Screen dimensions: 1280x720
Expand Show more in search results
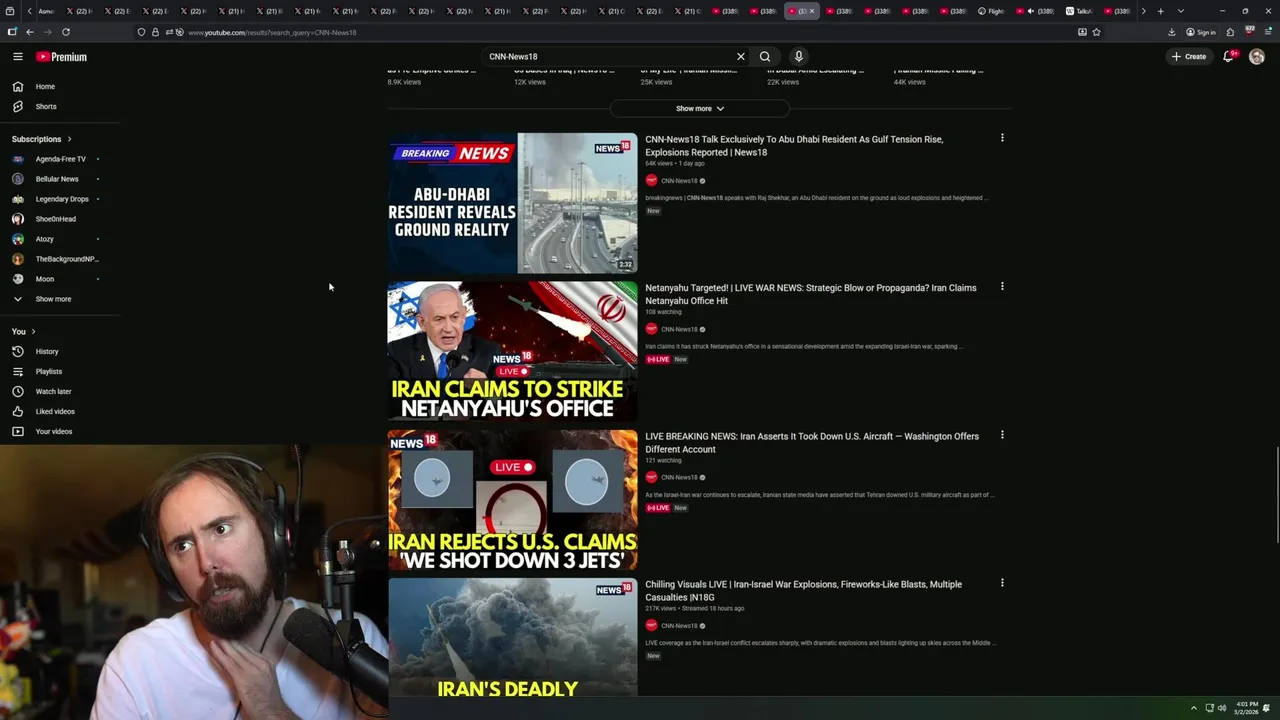coord(699,108)
